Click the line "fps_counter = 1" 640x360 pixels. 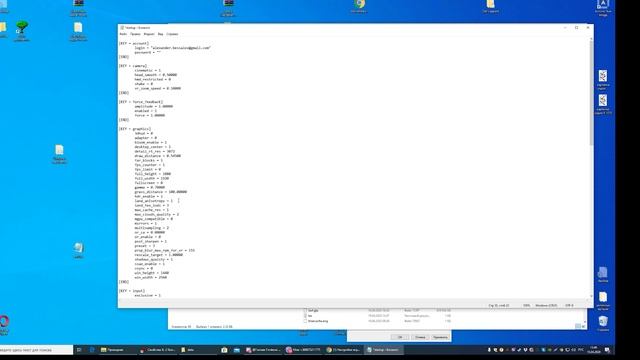[x=149, y=164]
